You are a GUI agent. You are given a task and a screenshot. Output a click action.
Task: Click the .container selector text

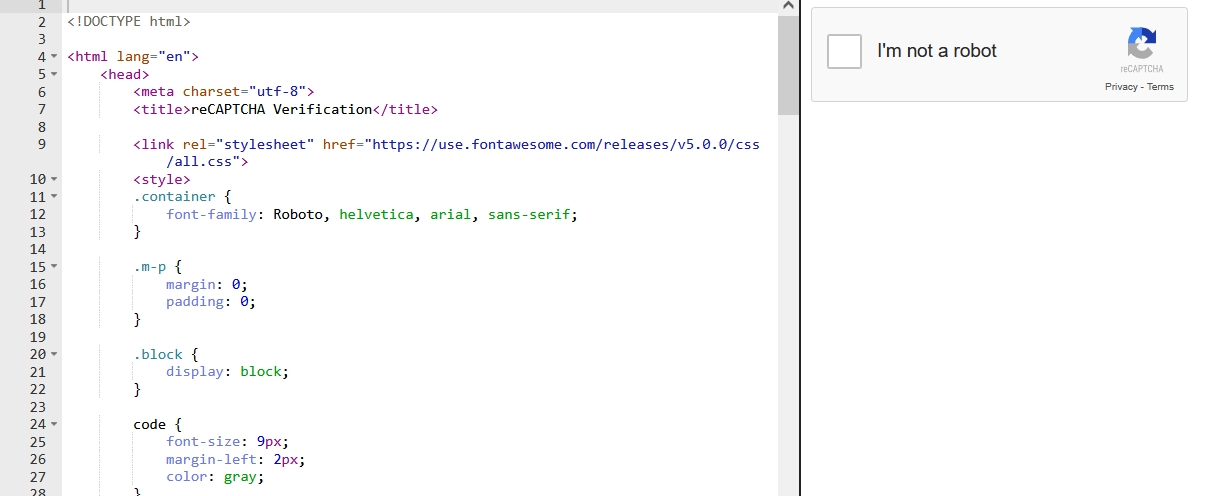pyautogui.click(x=174, y=197)
